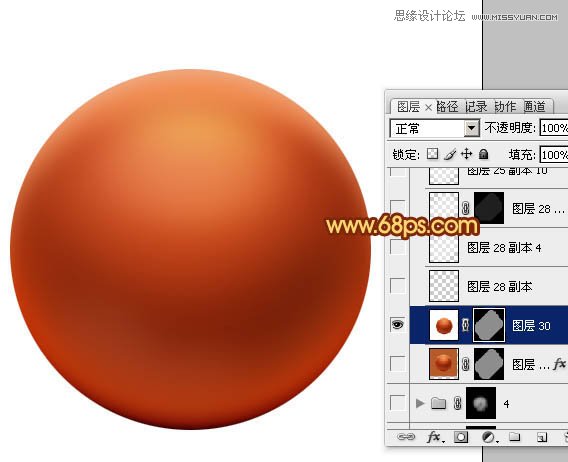Image resolution: width=568 pixels, height=462 pixels.
Task: Open the layer style fx menu
Action: 435,437
